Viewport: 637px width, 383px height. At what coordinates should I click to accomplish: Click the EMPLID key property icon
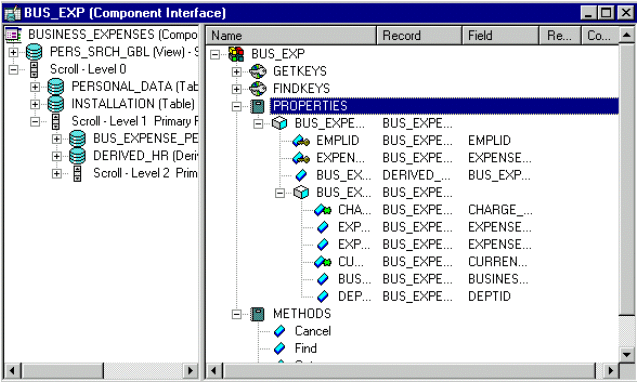point(301,141)
